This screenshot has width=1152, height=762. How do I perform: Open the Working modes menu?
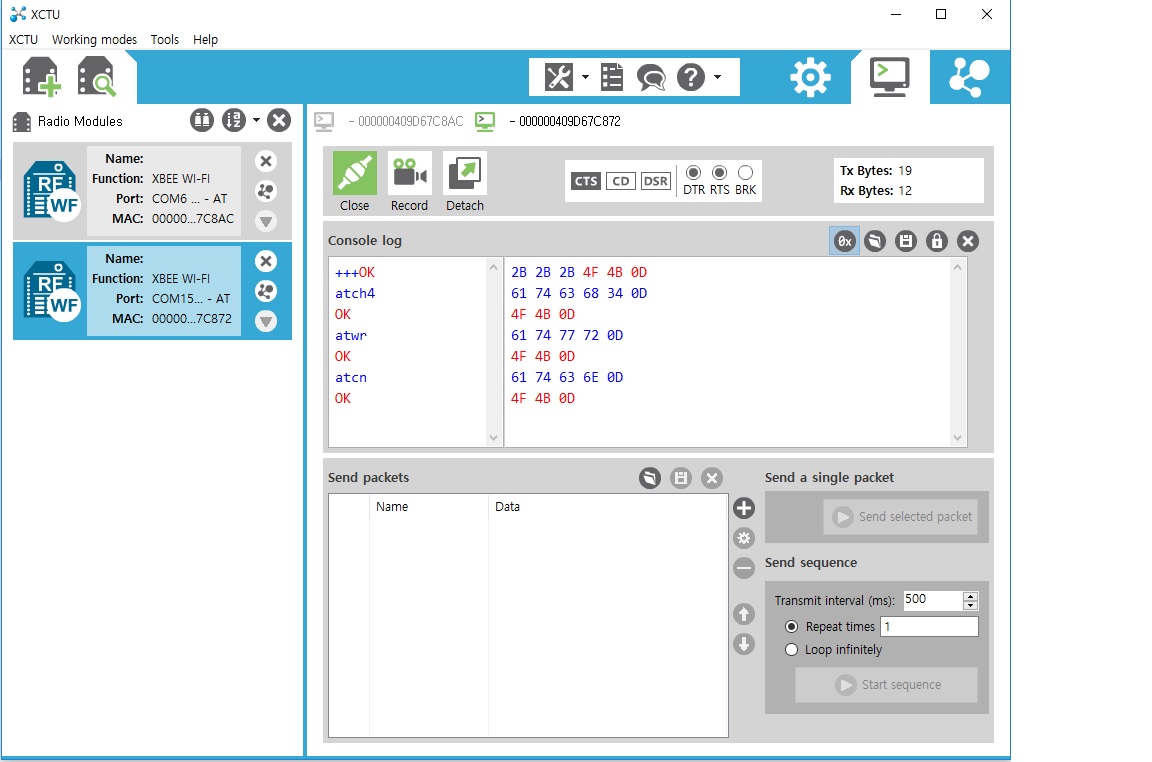click(94, 40)
